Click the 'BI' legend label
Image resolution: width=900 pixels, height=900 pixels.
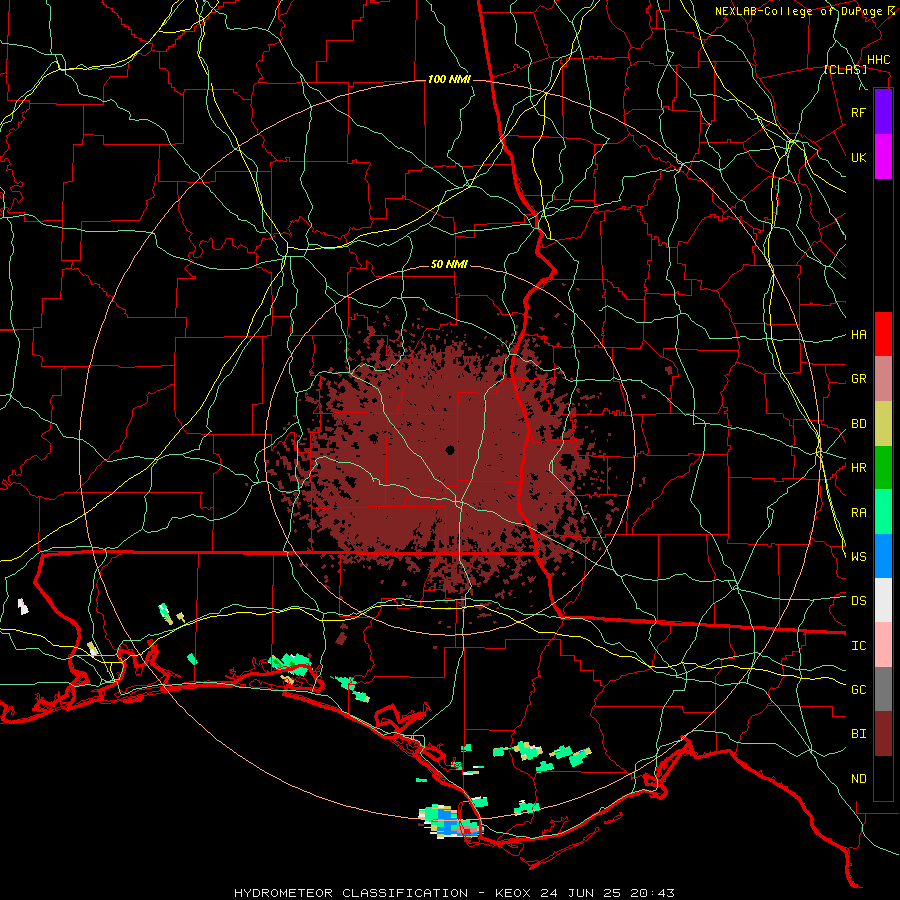pos(858,734)
